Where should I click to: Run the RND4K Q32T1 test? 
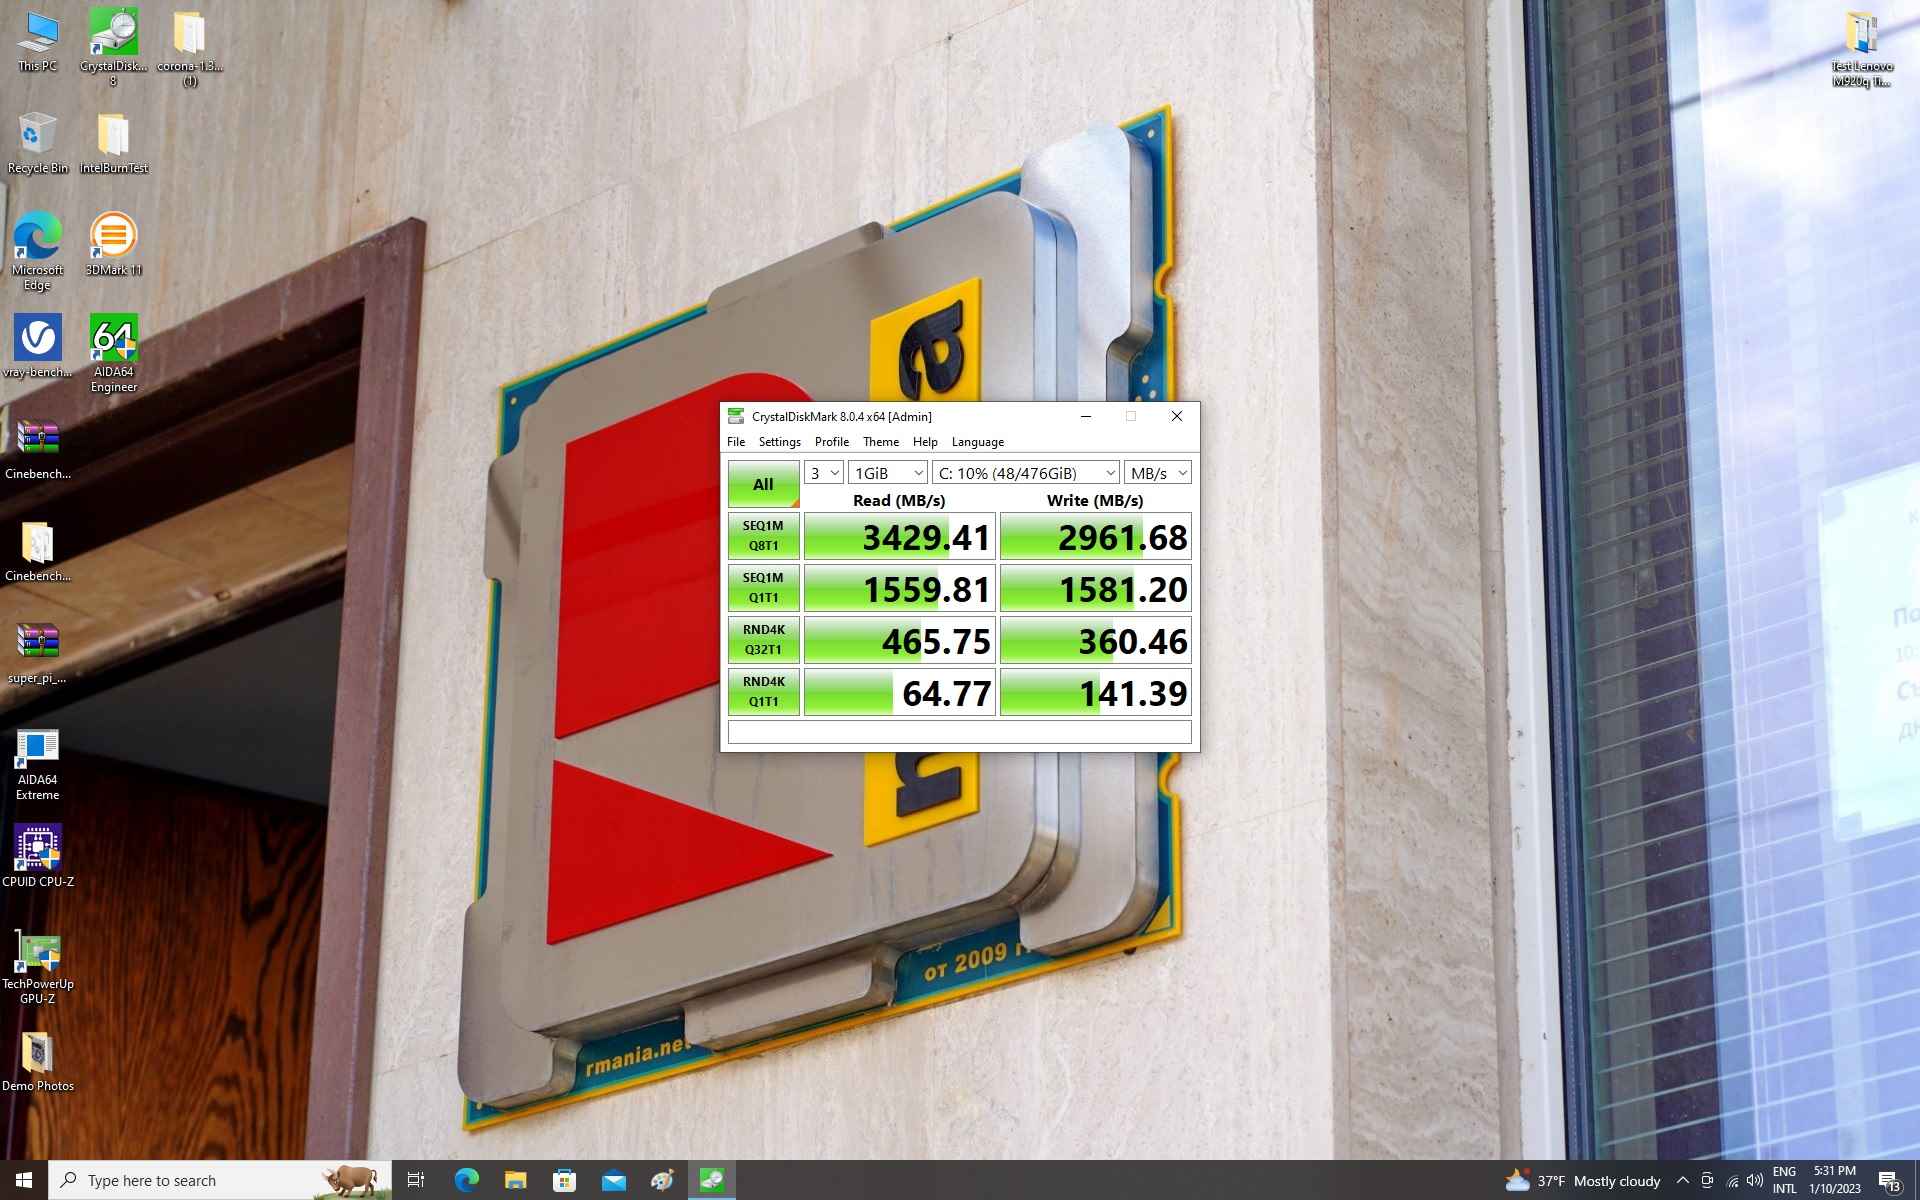pos(763,640)
